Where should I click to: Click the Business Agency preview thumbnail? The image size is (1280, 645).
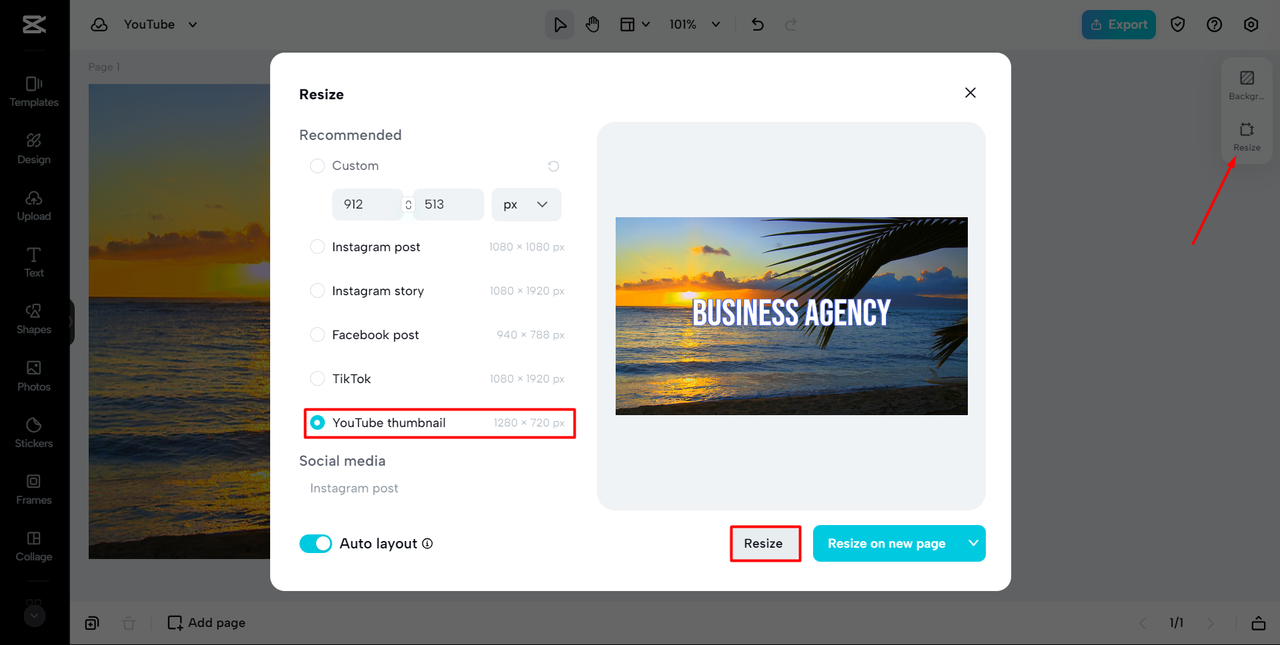pos(791,316)
